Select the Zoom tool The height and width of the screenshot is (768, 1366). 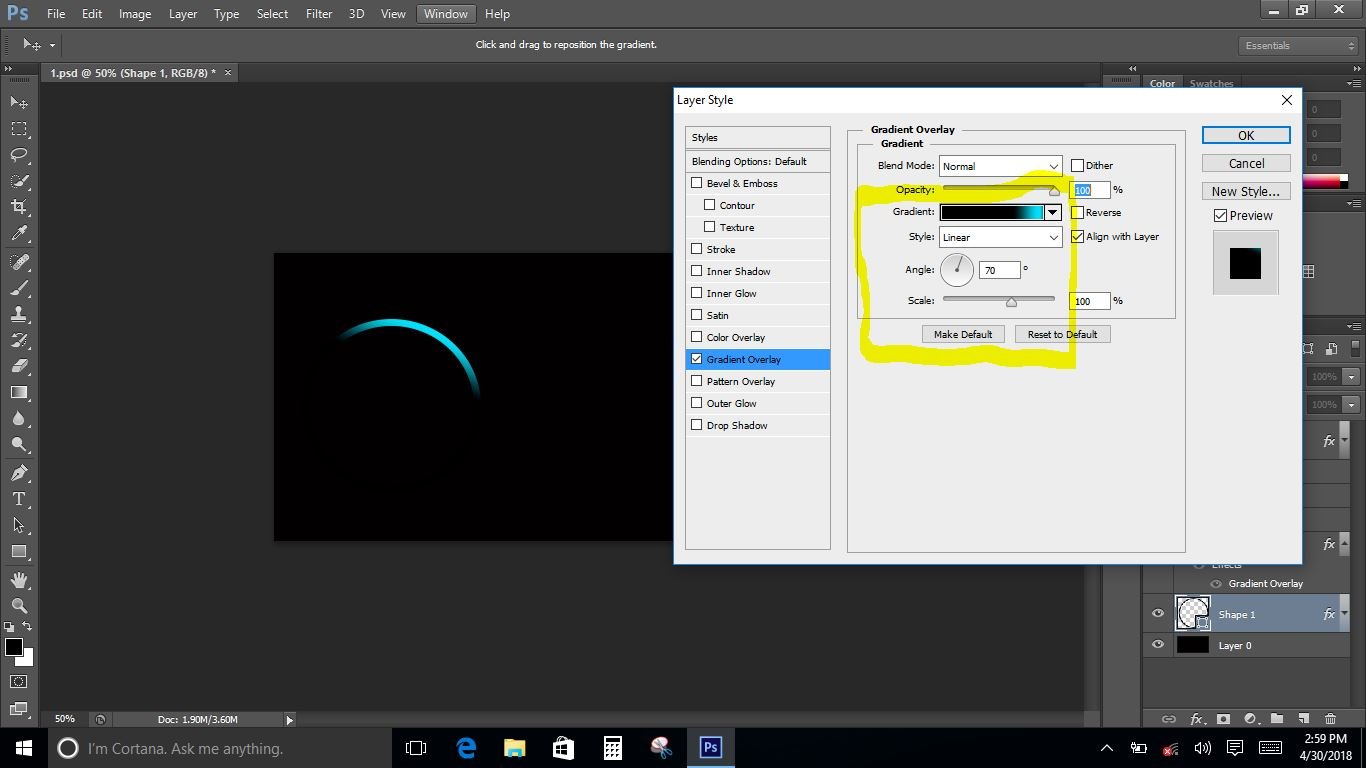tap(19, 605)
